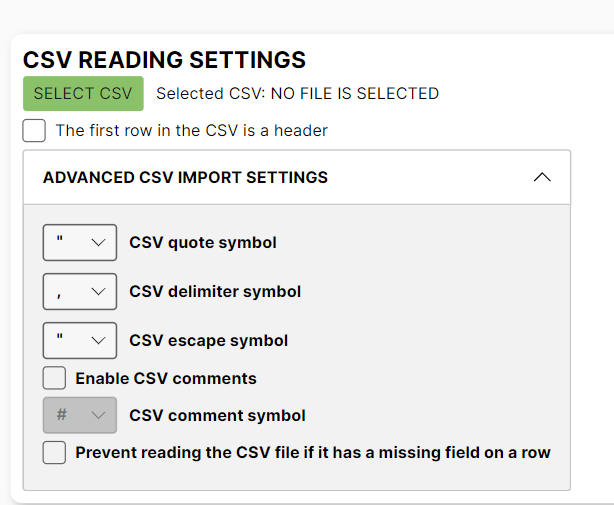Click the CSV delimiter symbol label
The image size is (614, 505).
(x=215, y=292)
